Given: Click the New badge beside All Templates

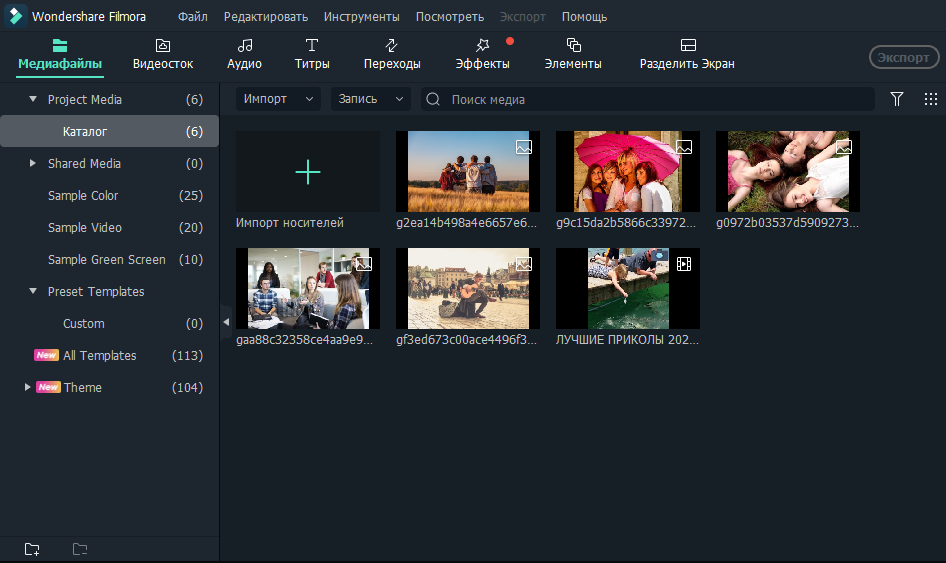Looking at the screenshot, I should coord(46,355).
